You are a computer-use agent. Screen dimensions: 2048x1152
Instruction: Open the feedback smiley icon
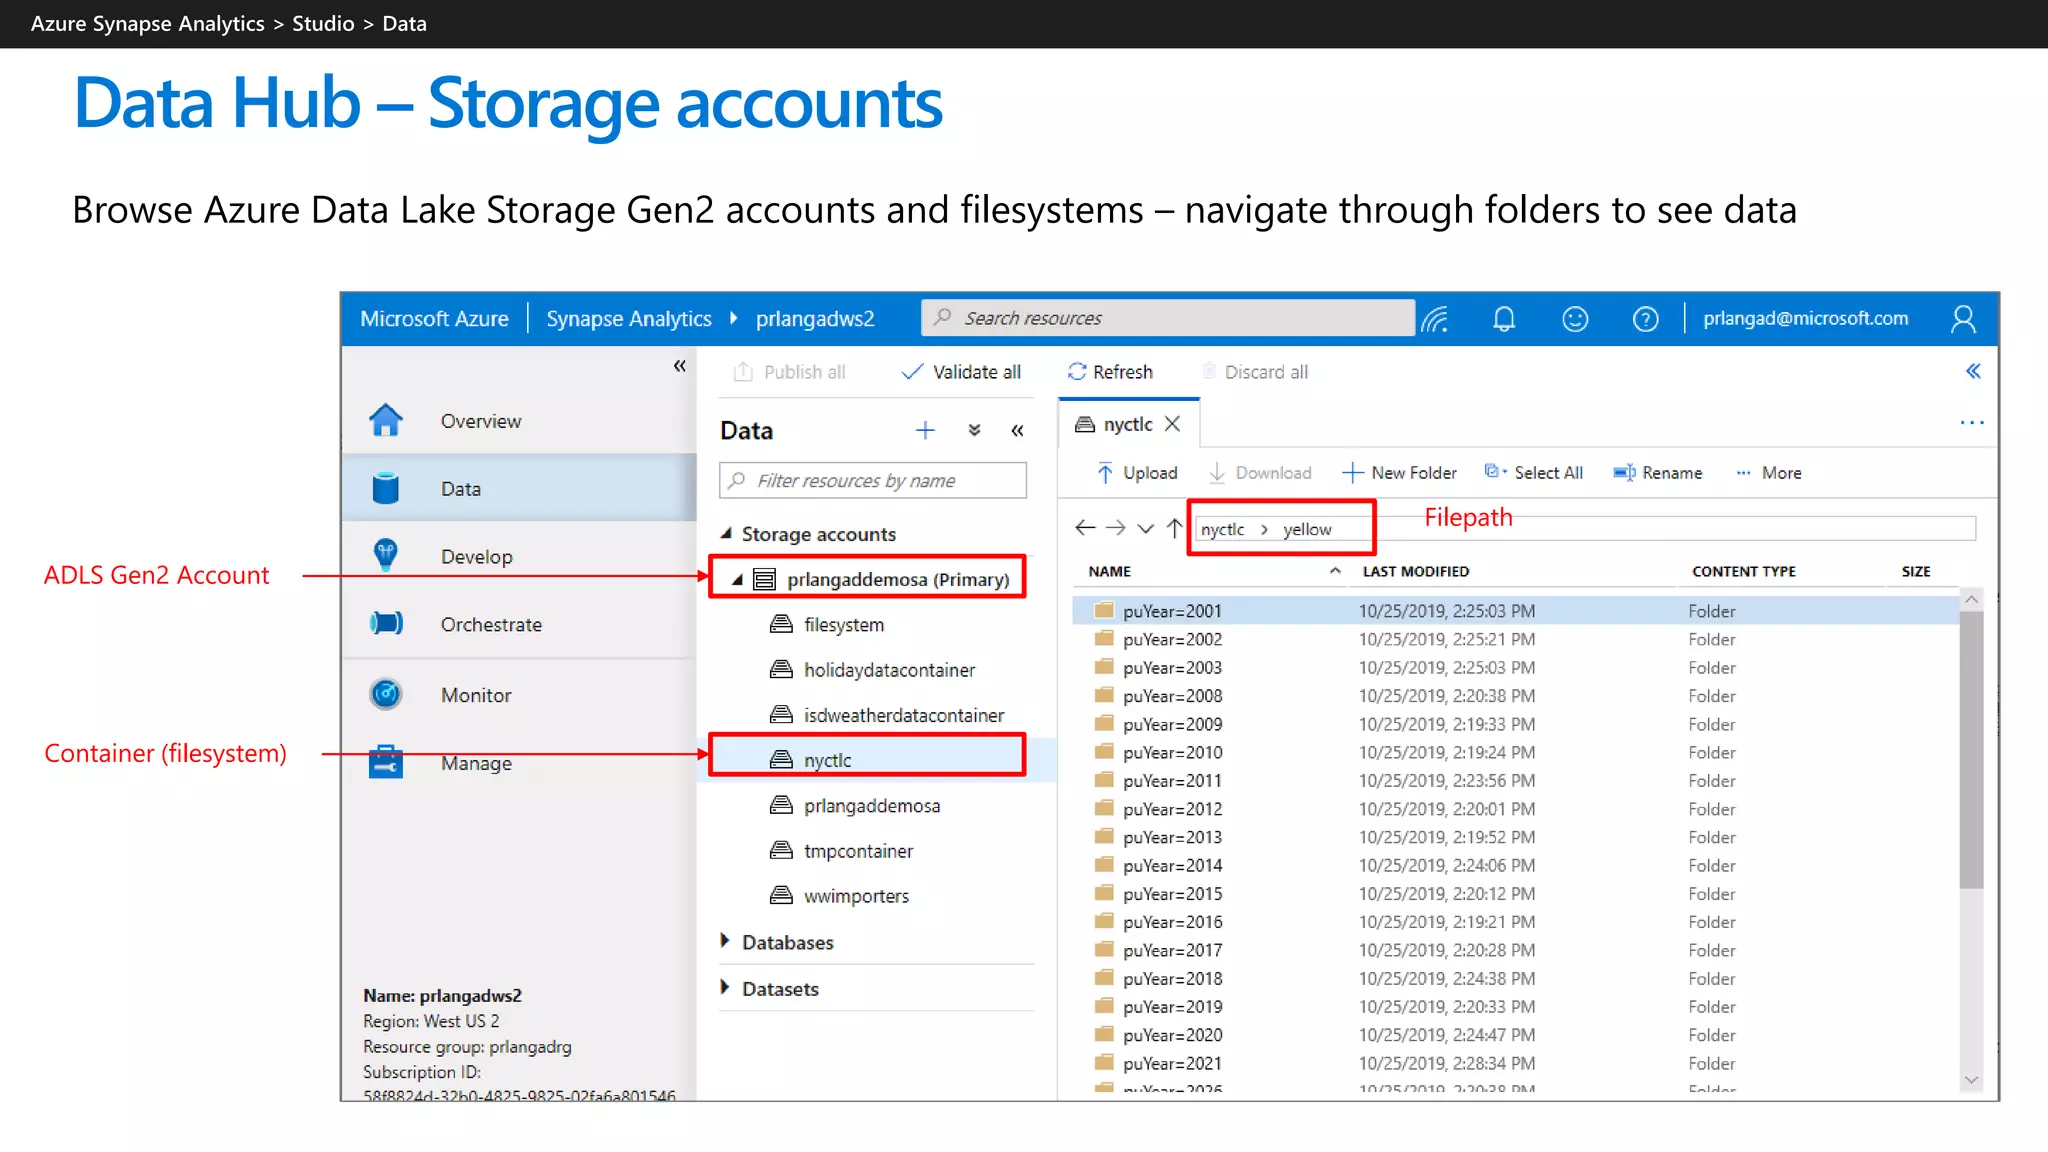pos(1575,319)
